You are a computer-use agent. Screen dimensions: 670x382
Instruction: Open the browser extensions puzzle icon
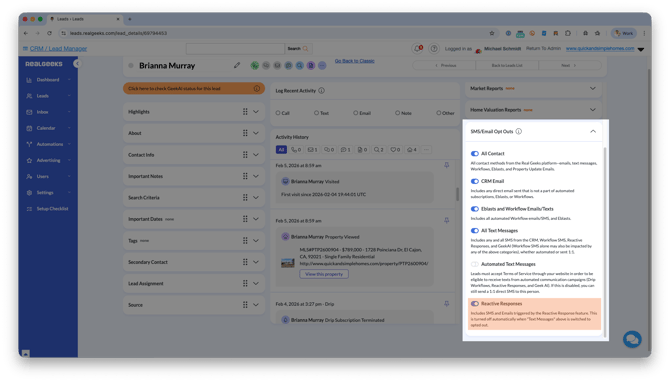(567, 33)
